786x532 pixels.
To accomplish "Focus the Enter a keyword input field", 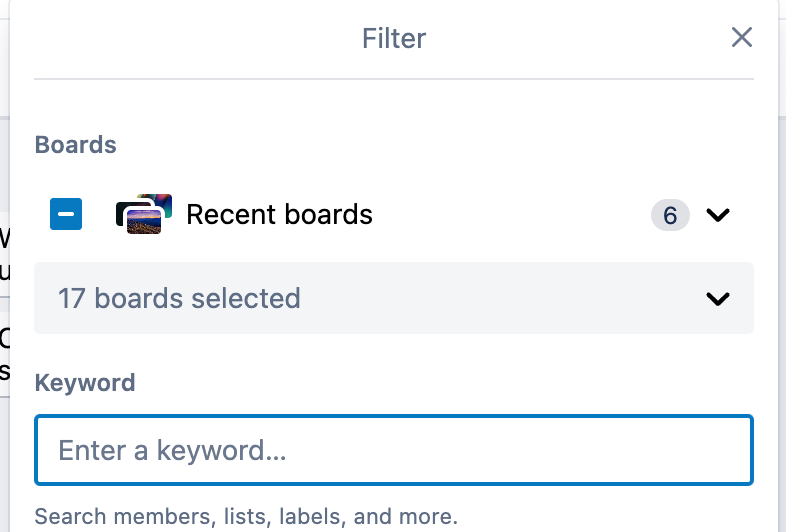I will pos(394,450).
